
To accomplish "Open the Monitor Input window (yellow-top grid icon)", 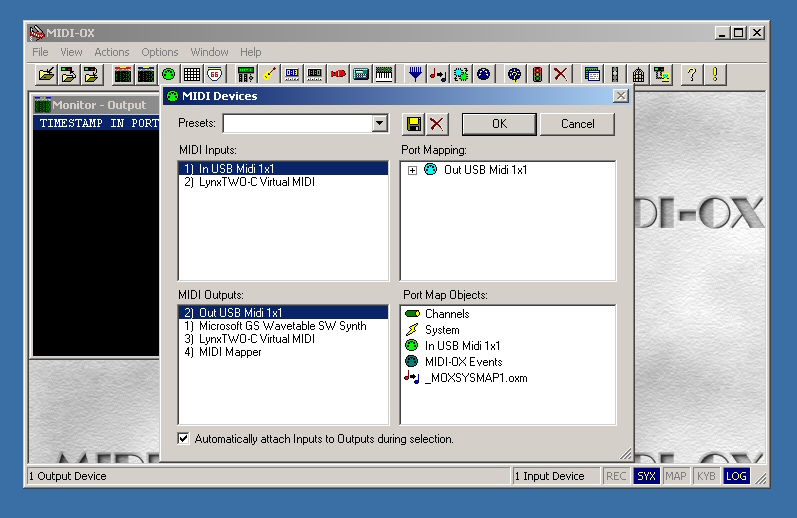I will click(122, 75).
